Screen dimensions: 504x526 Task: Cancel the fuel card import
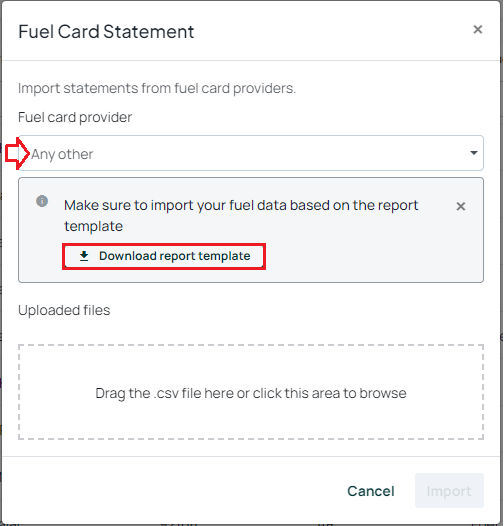[x=371, y=491]
